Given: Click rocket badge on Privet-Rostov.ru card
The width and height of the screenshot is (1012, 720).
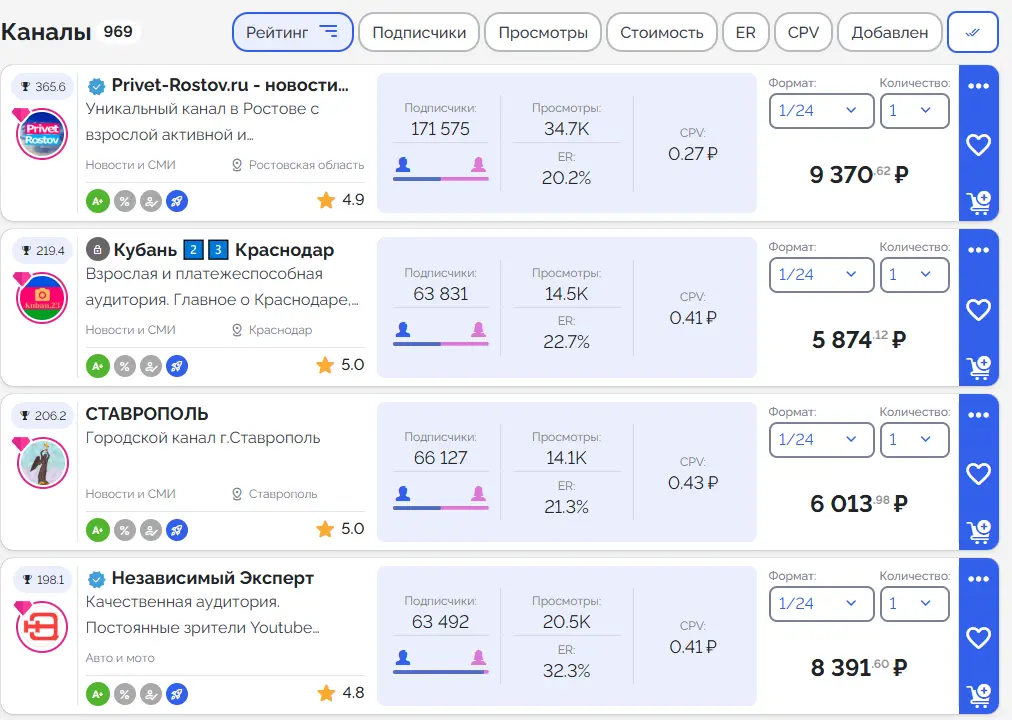Looking at the screenshot, I should pyautogui.click(x=177, y=200).
